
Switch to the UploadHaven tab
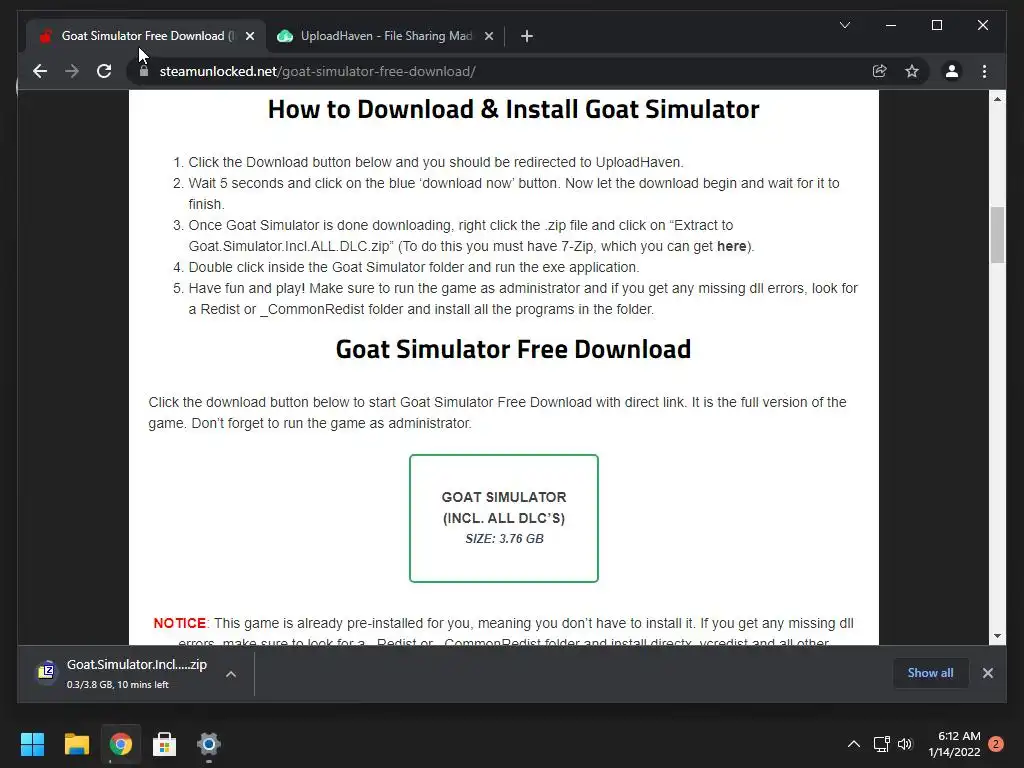tap(385, 36)
